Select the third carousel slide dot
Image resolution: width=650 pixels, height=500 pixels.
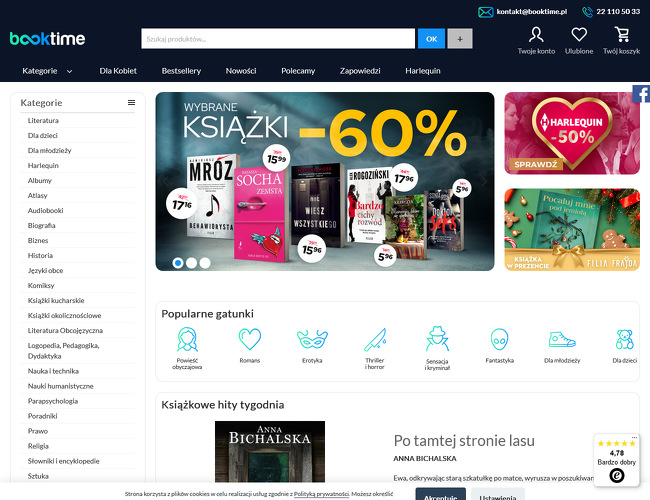point(205,263)
